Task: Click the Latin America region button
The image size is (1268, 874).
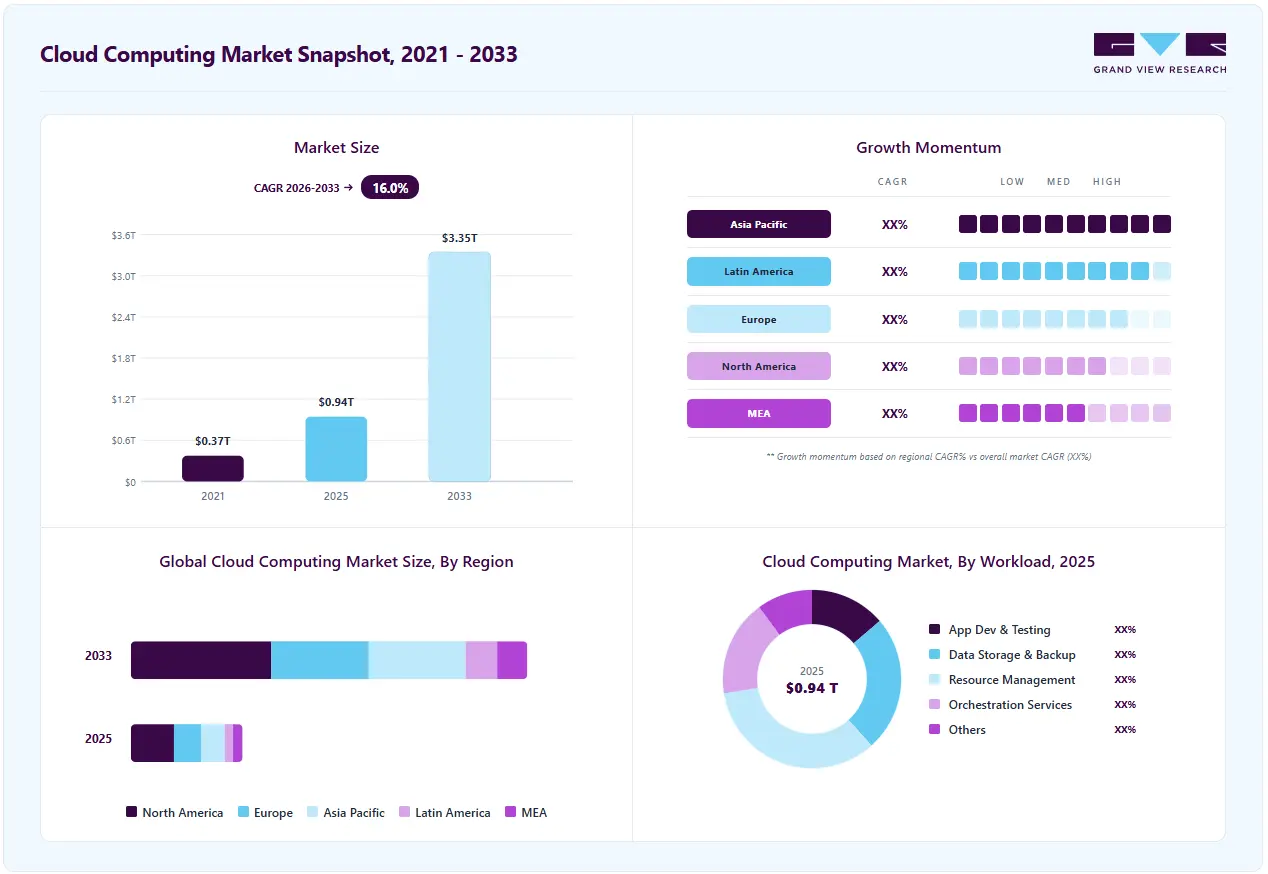Action: [x=759, y=271]
